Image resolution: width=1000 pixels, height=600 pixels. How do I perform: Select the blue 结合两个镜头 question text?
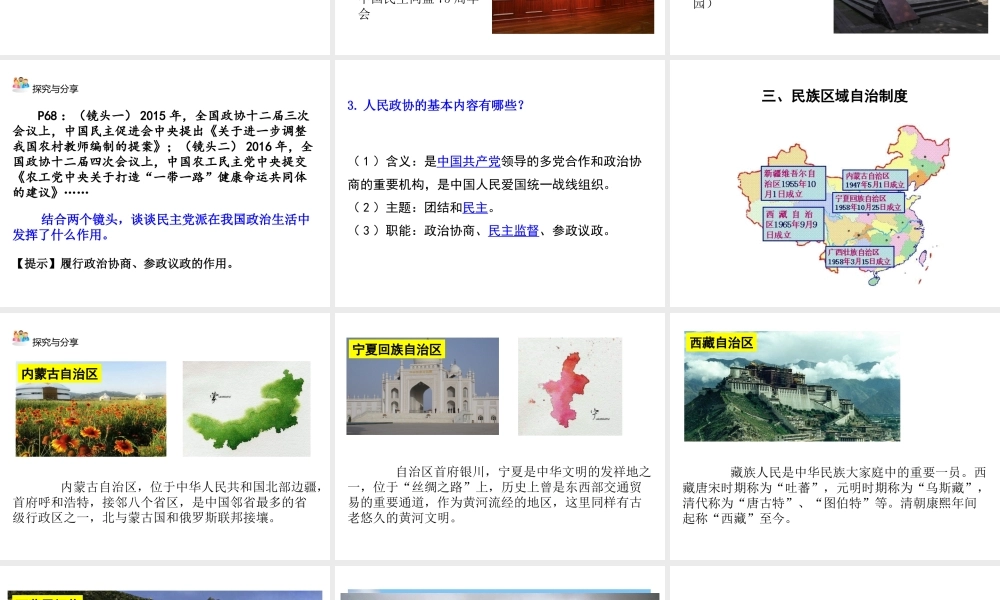[x=161, y=227]
